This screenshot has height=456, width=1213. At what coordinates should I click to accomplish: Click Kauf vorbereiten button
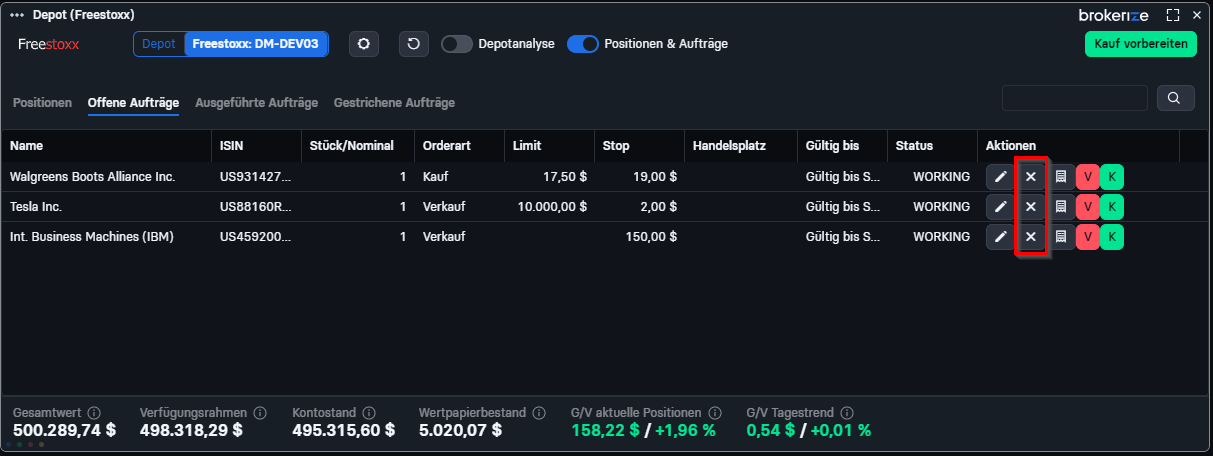pos(1141,44)
